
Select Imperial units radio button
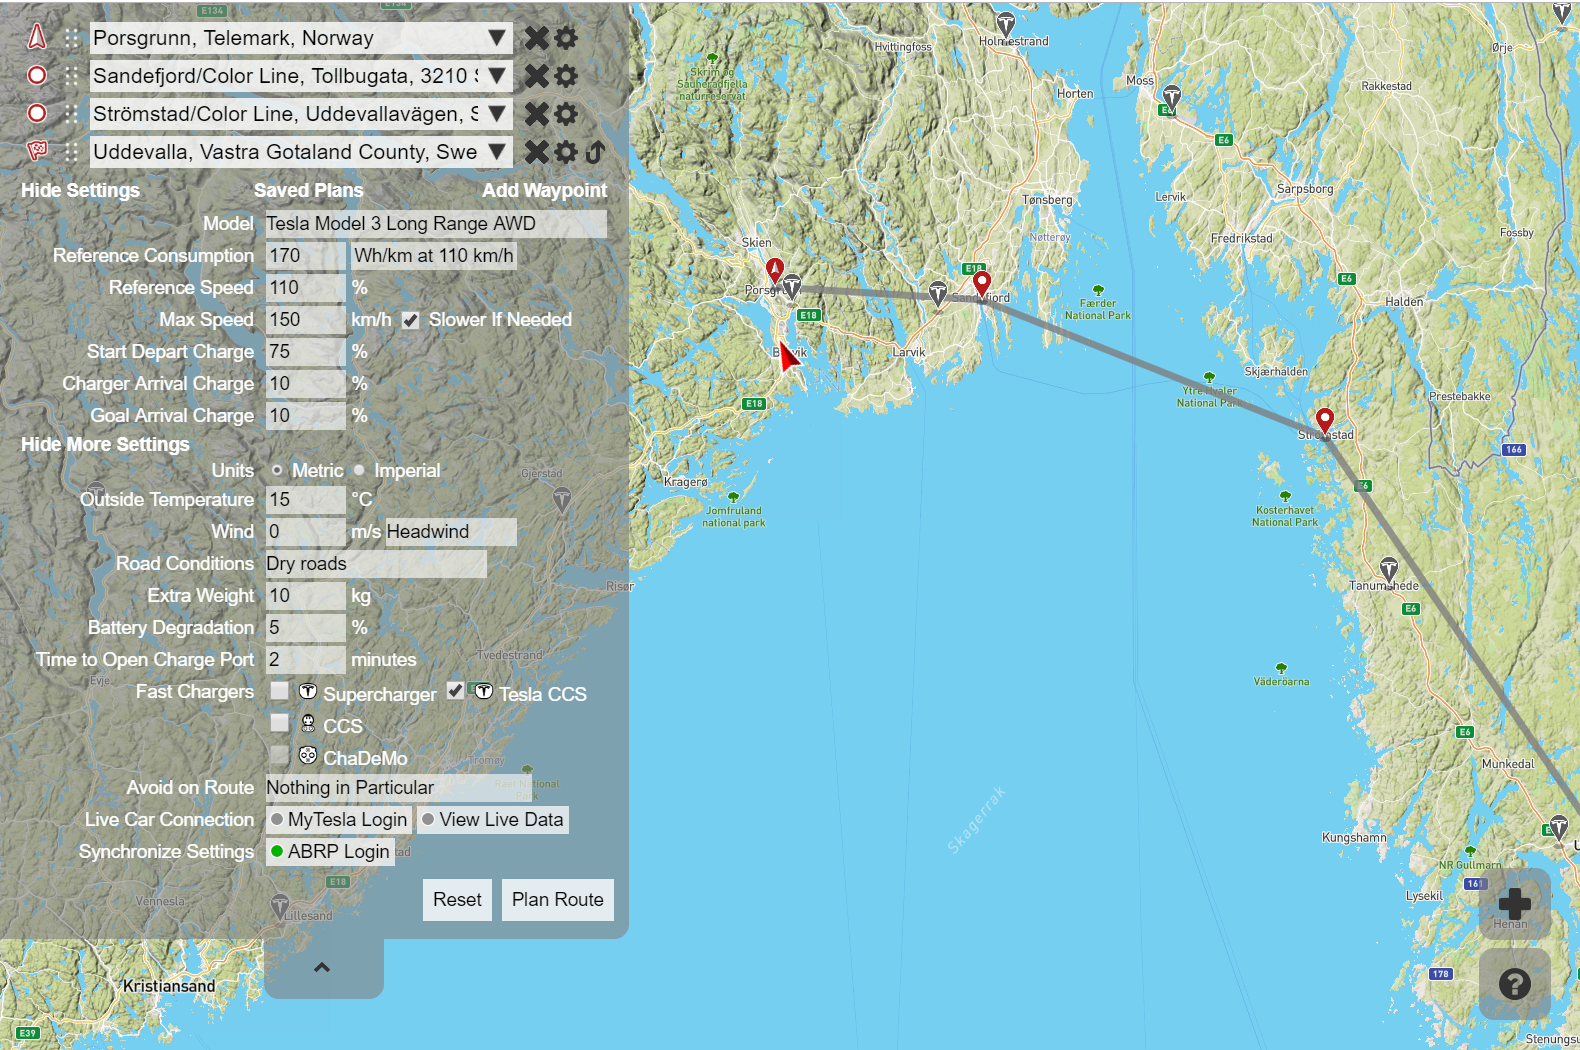359,470
